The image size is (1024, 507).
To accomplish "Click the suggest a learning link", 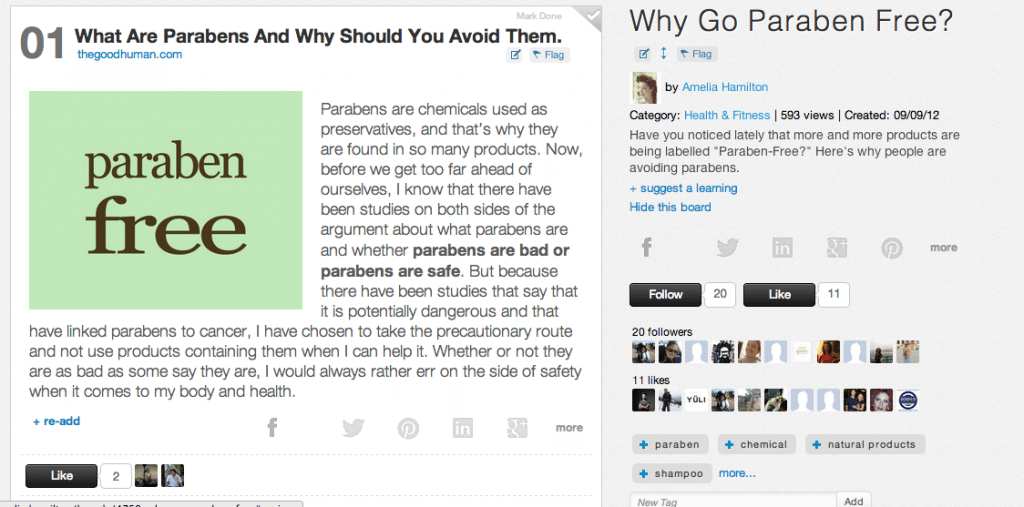I will pos(683,188).
